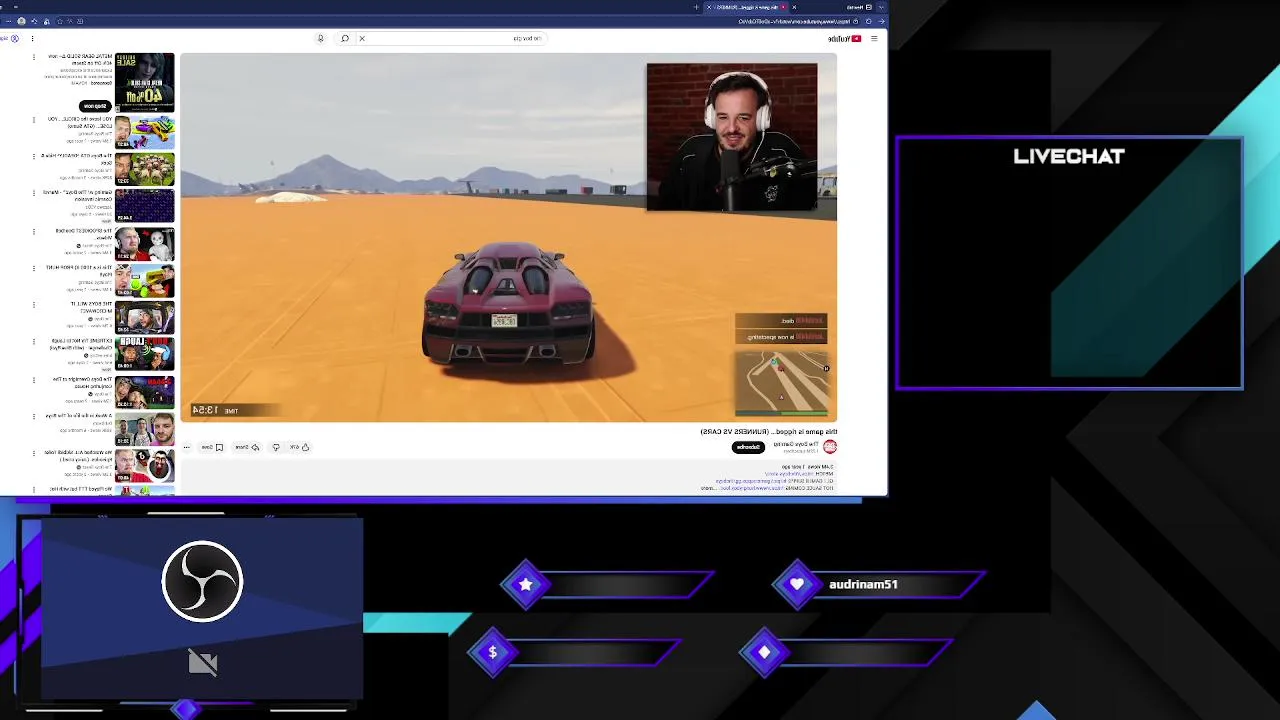
Task: Click the star icon alert bar
Action: point(526,584)
